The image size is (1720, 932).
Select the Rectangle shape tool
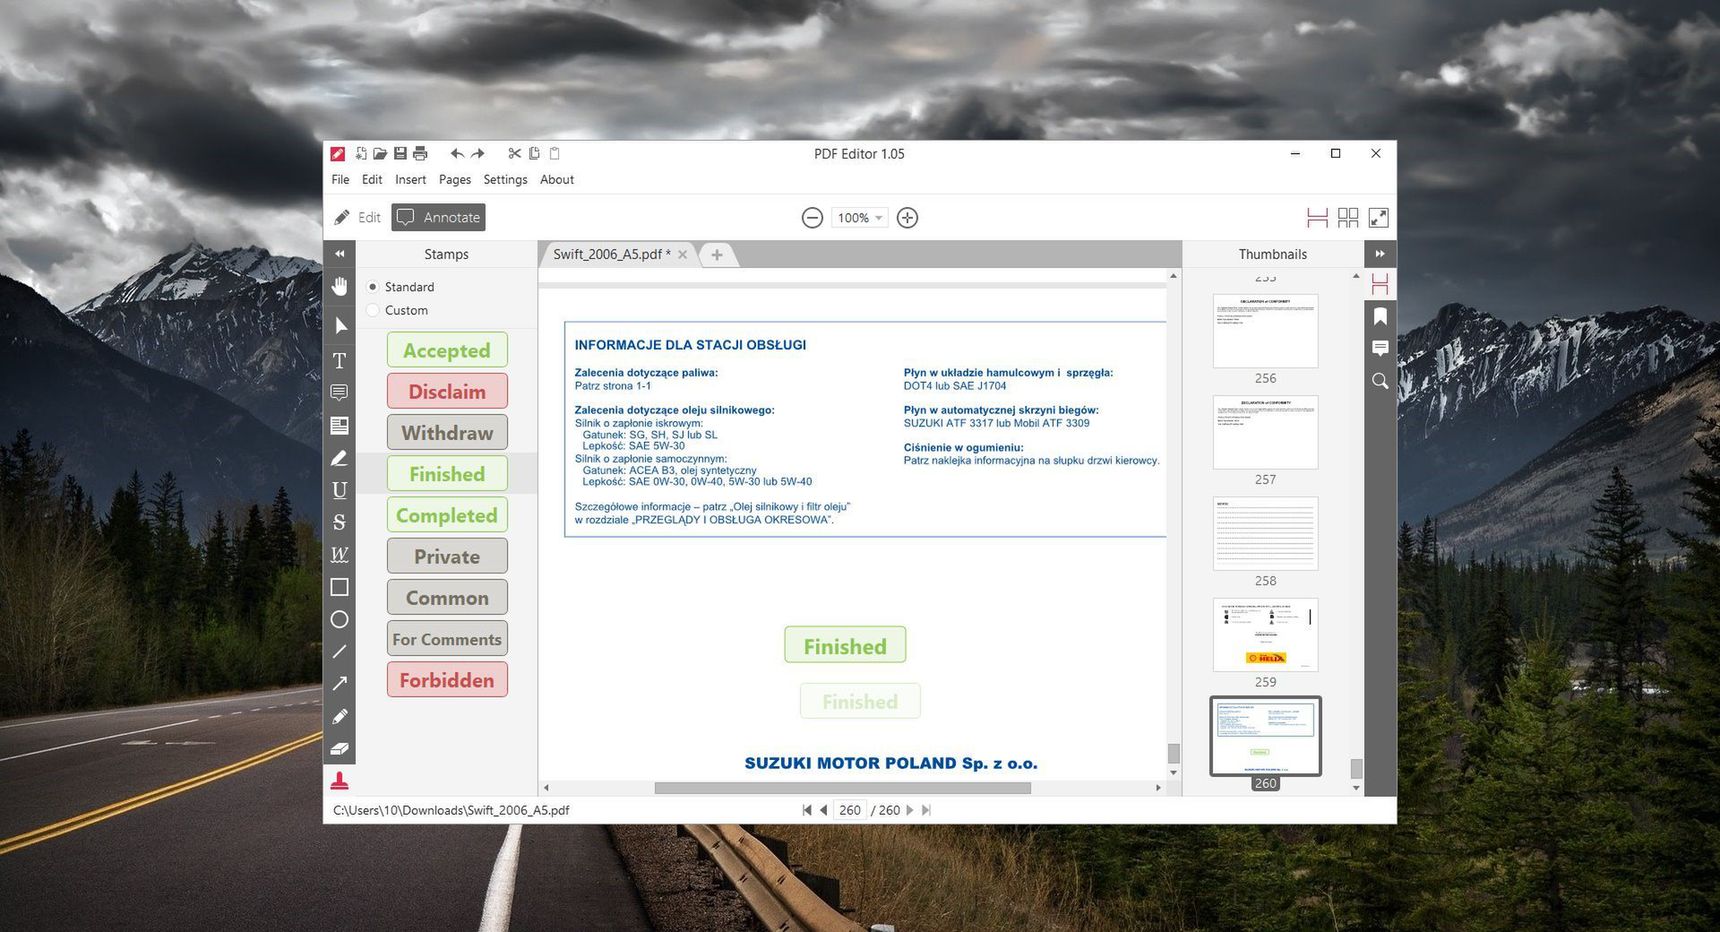point(340,587)
